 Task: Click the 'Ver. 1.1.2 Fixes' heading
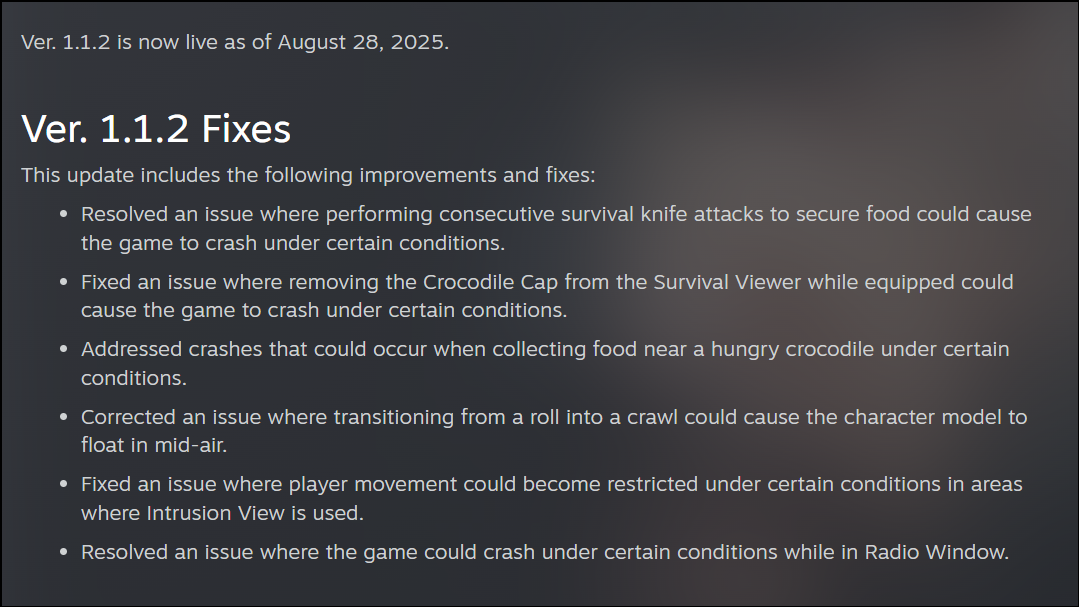click(x=156, y=129)
